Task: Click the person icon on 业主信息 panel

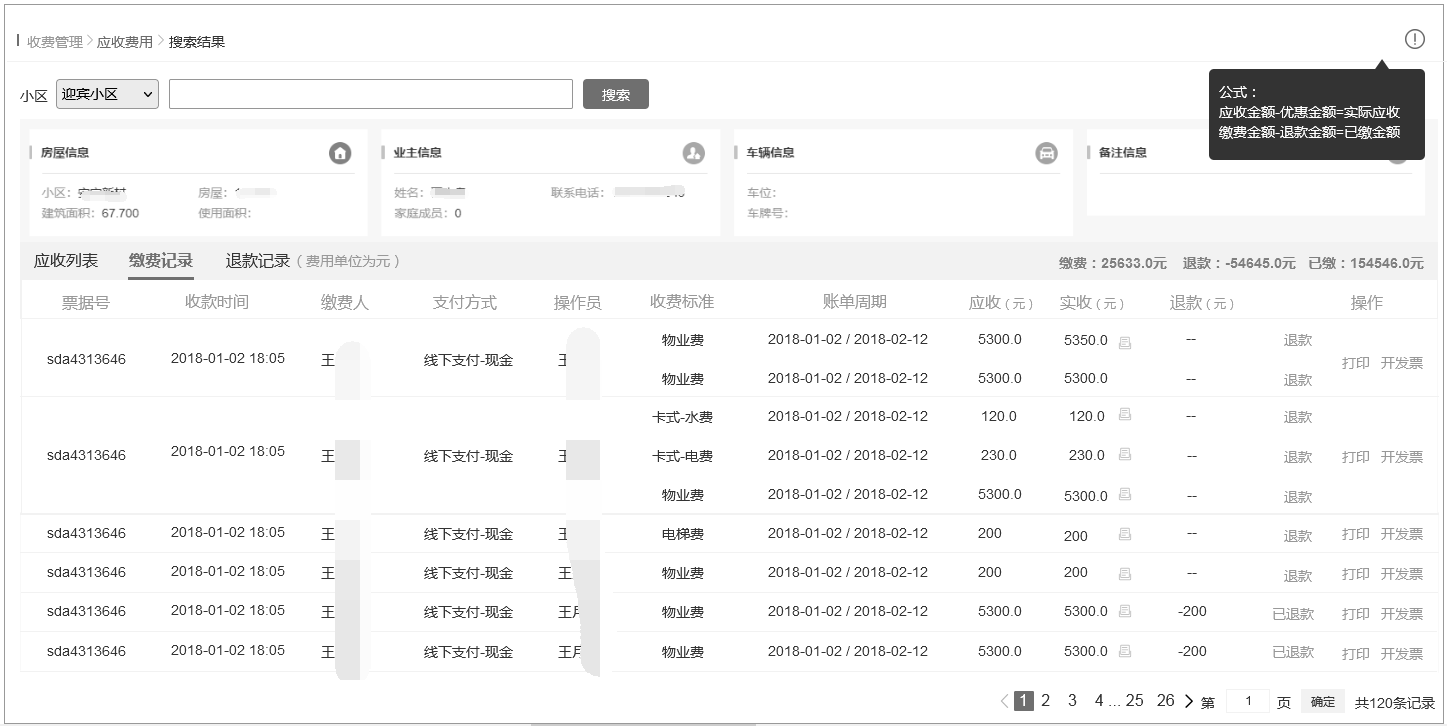Action: [x=694, y=152]
